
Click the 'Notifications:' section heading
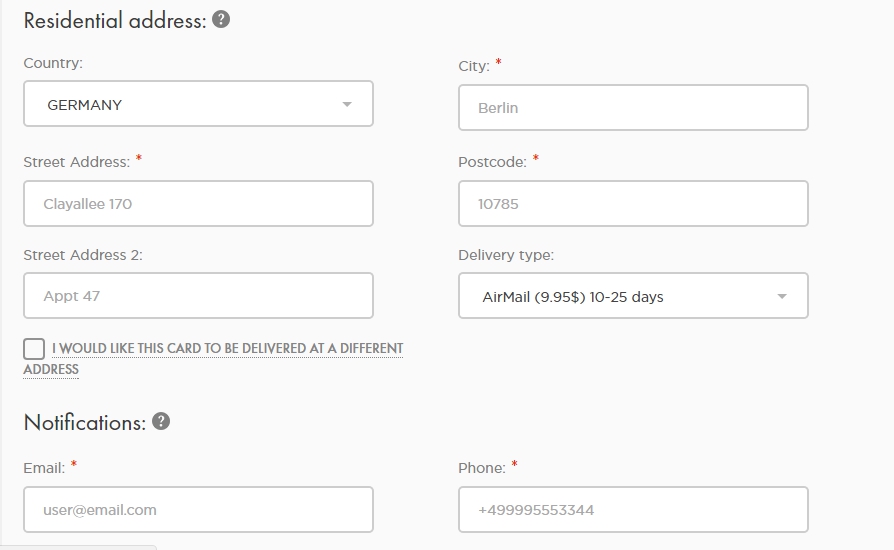tap(85, 422)
